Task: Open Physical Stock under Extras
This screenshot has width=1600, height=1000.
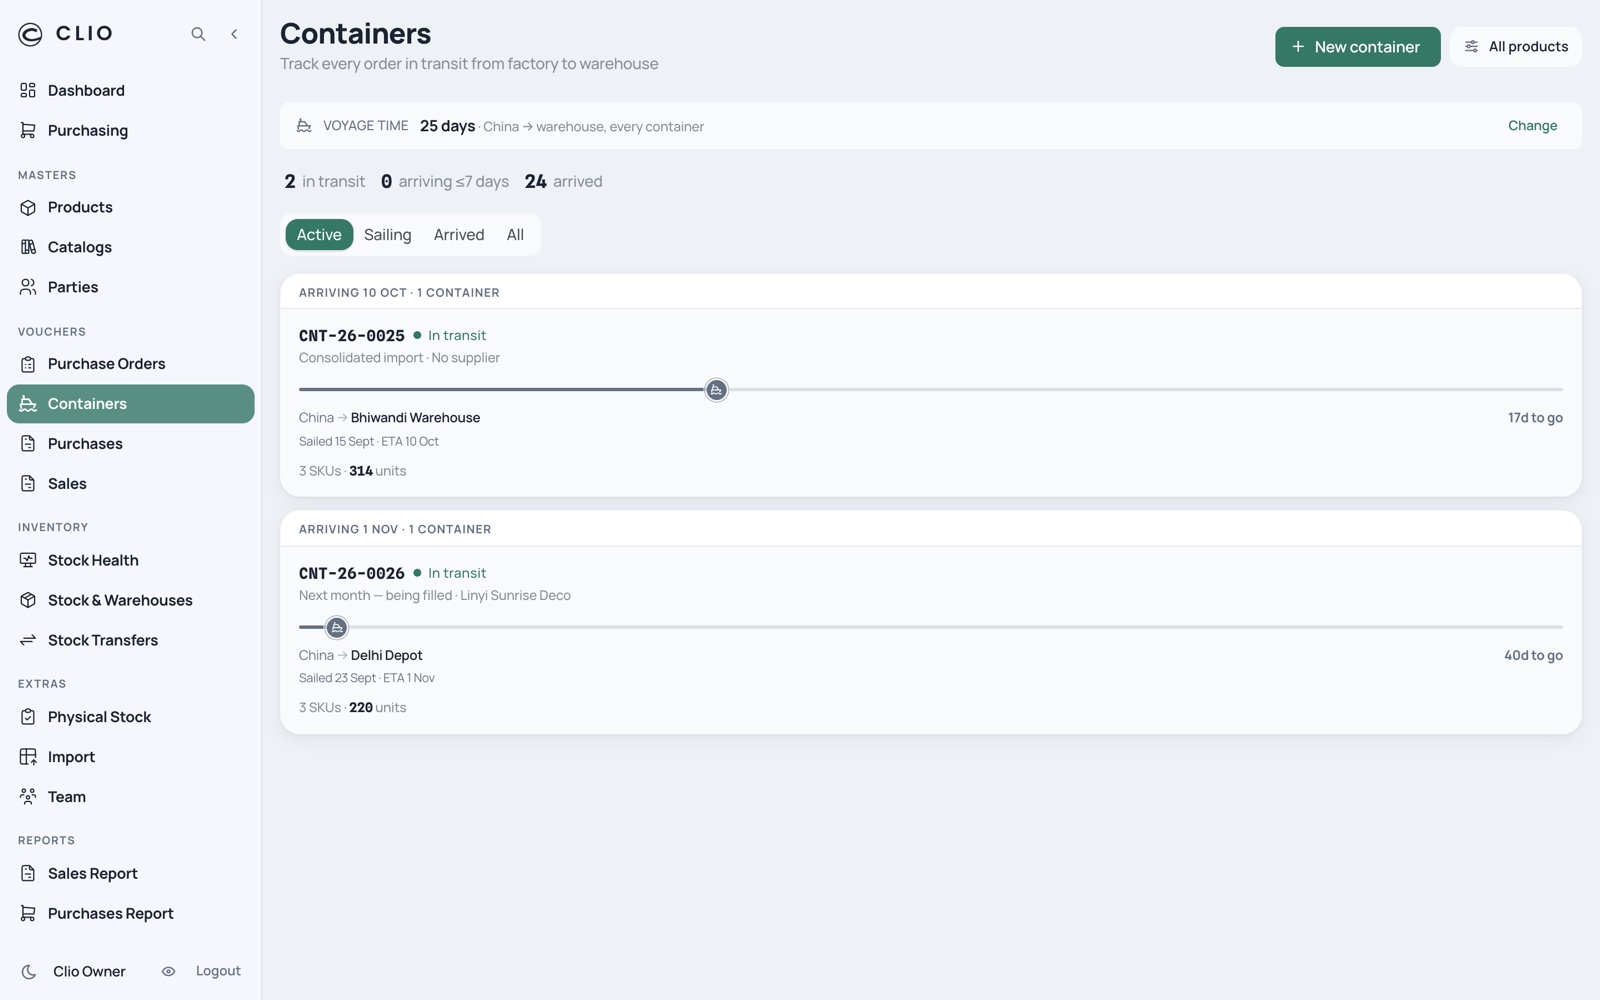Action: tap(130, 717)
